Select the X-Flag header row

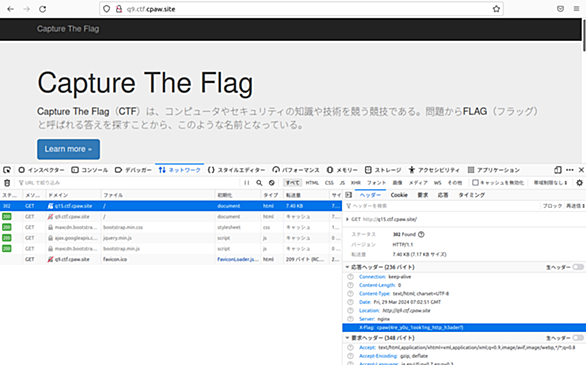click(x=464, y=328)
